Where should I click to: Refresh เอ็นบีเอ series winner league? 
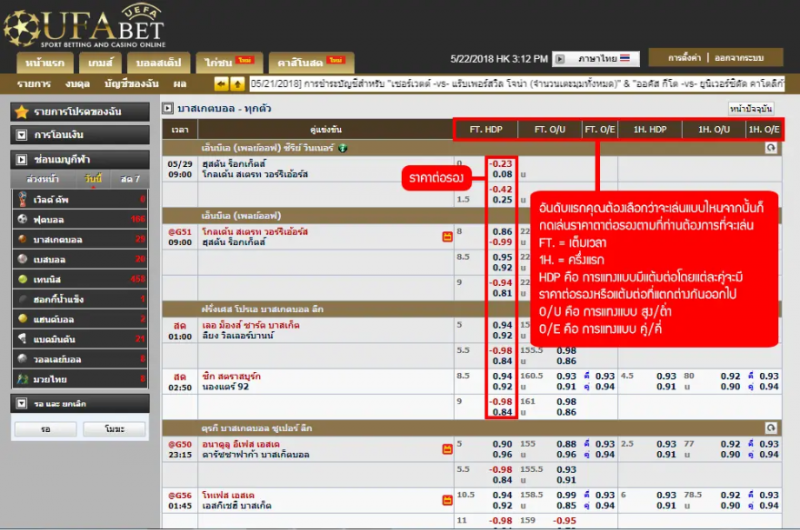[771, 147]
